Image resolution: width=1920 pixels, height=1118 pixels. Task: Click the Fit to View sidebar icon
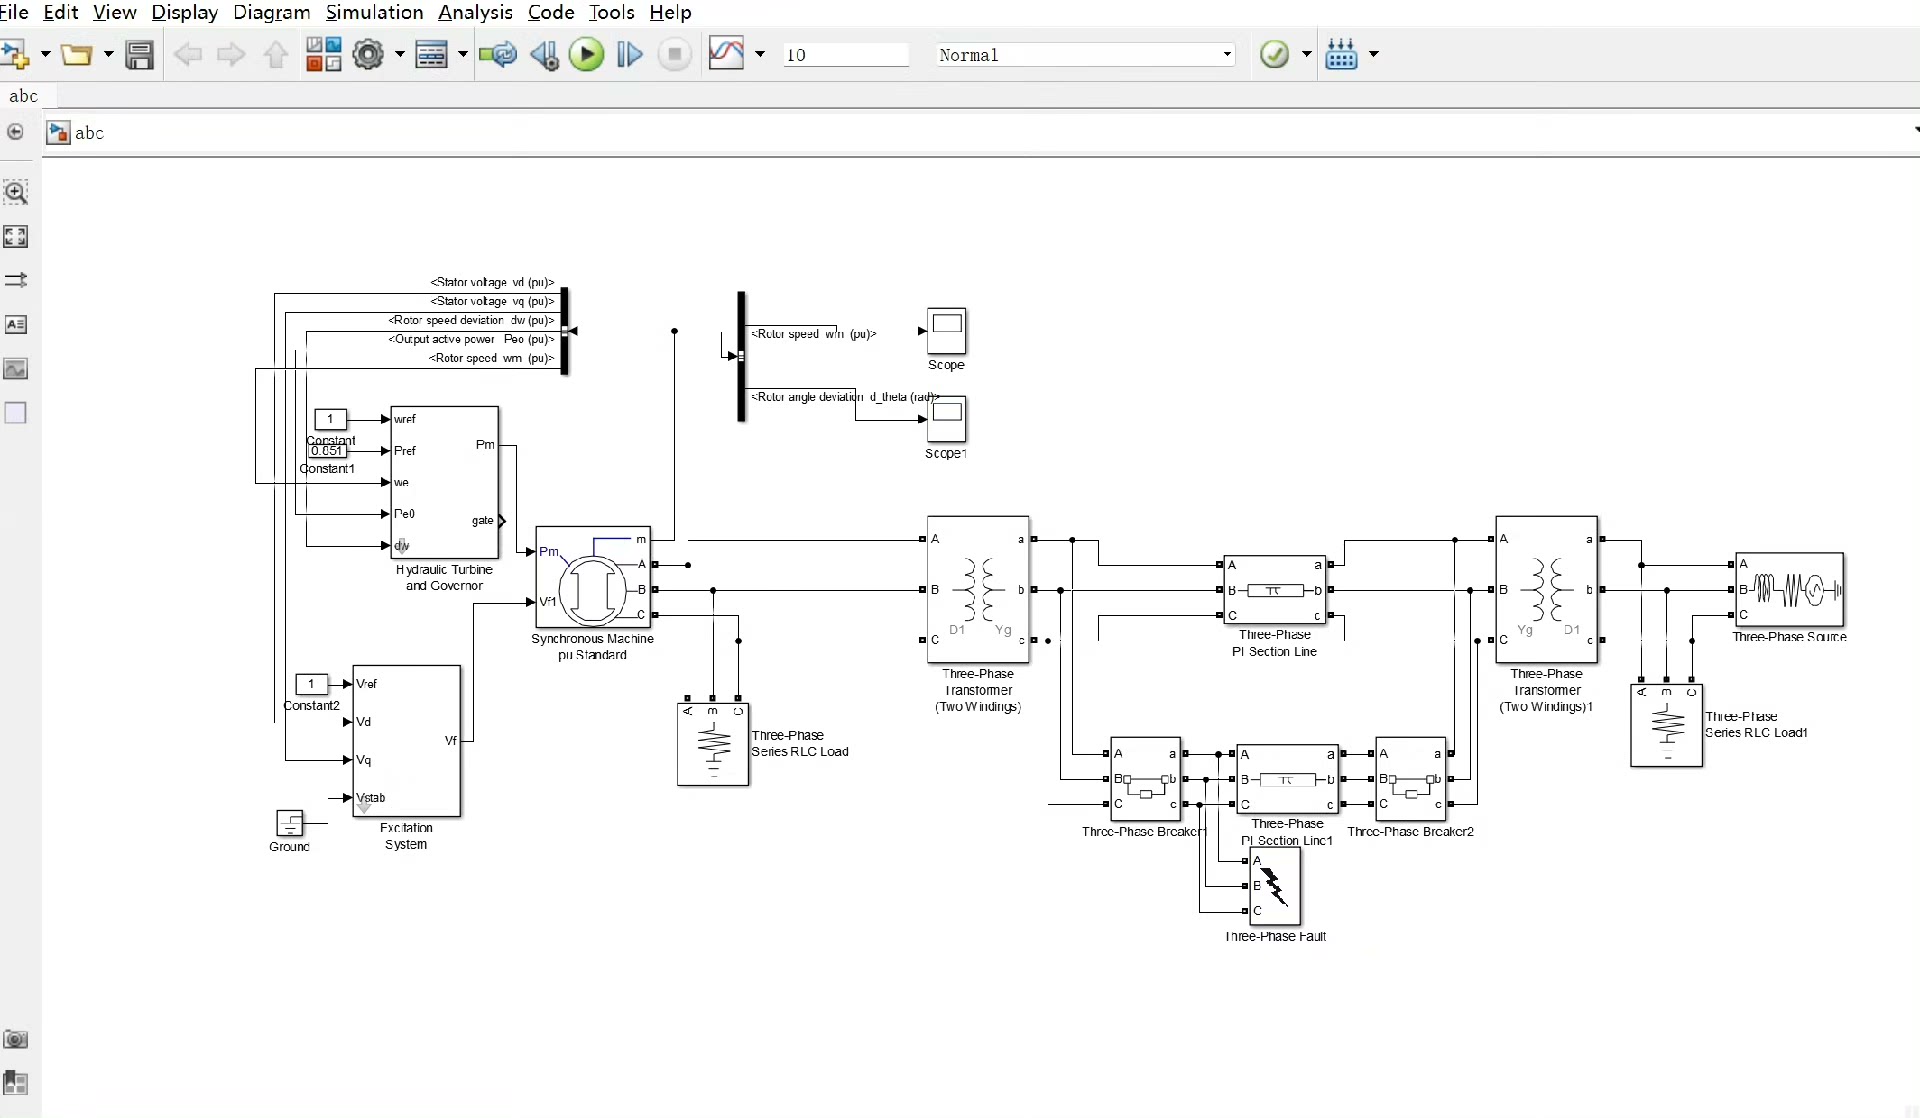coord(16,236)
